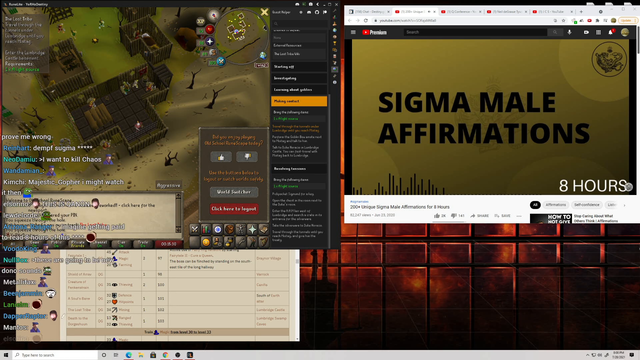Open the emotes tab
Viewport: 640px width, 360px height.
point(252,242)
